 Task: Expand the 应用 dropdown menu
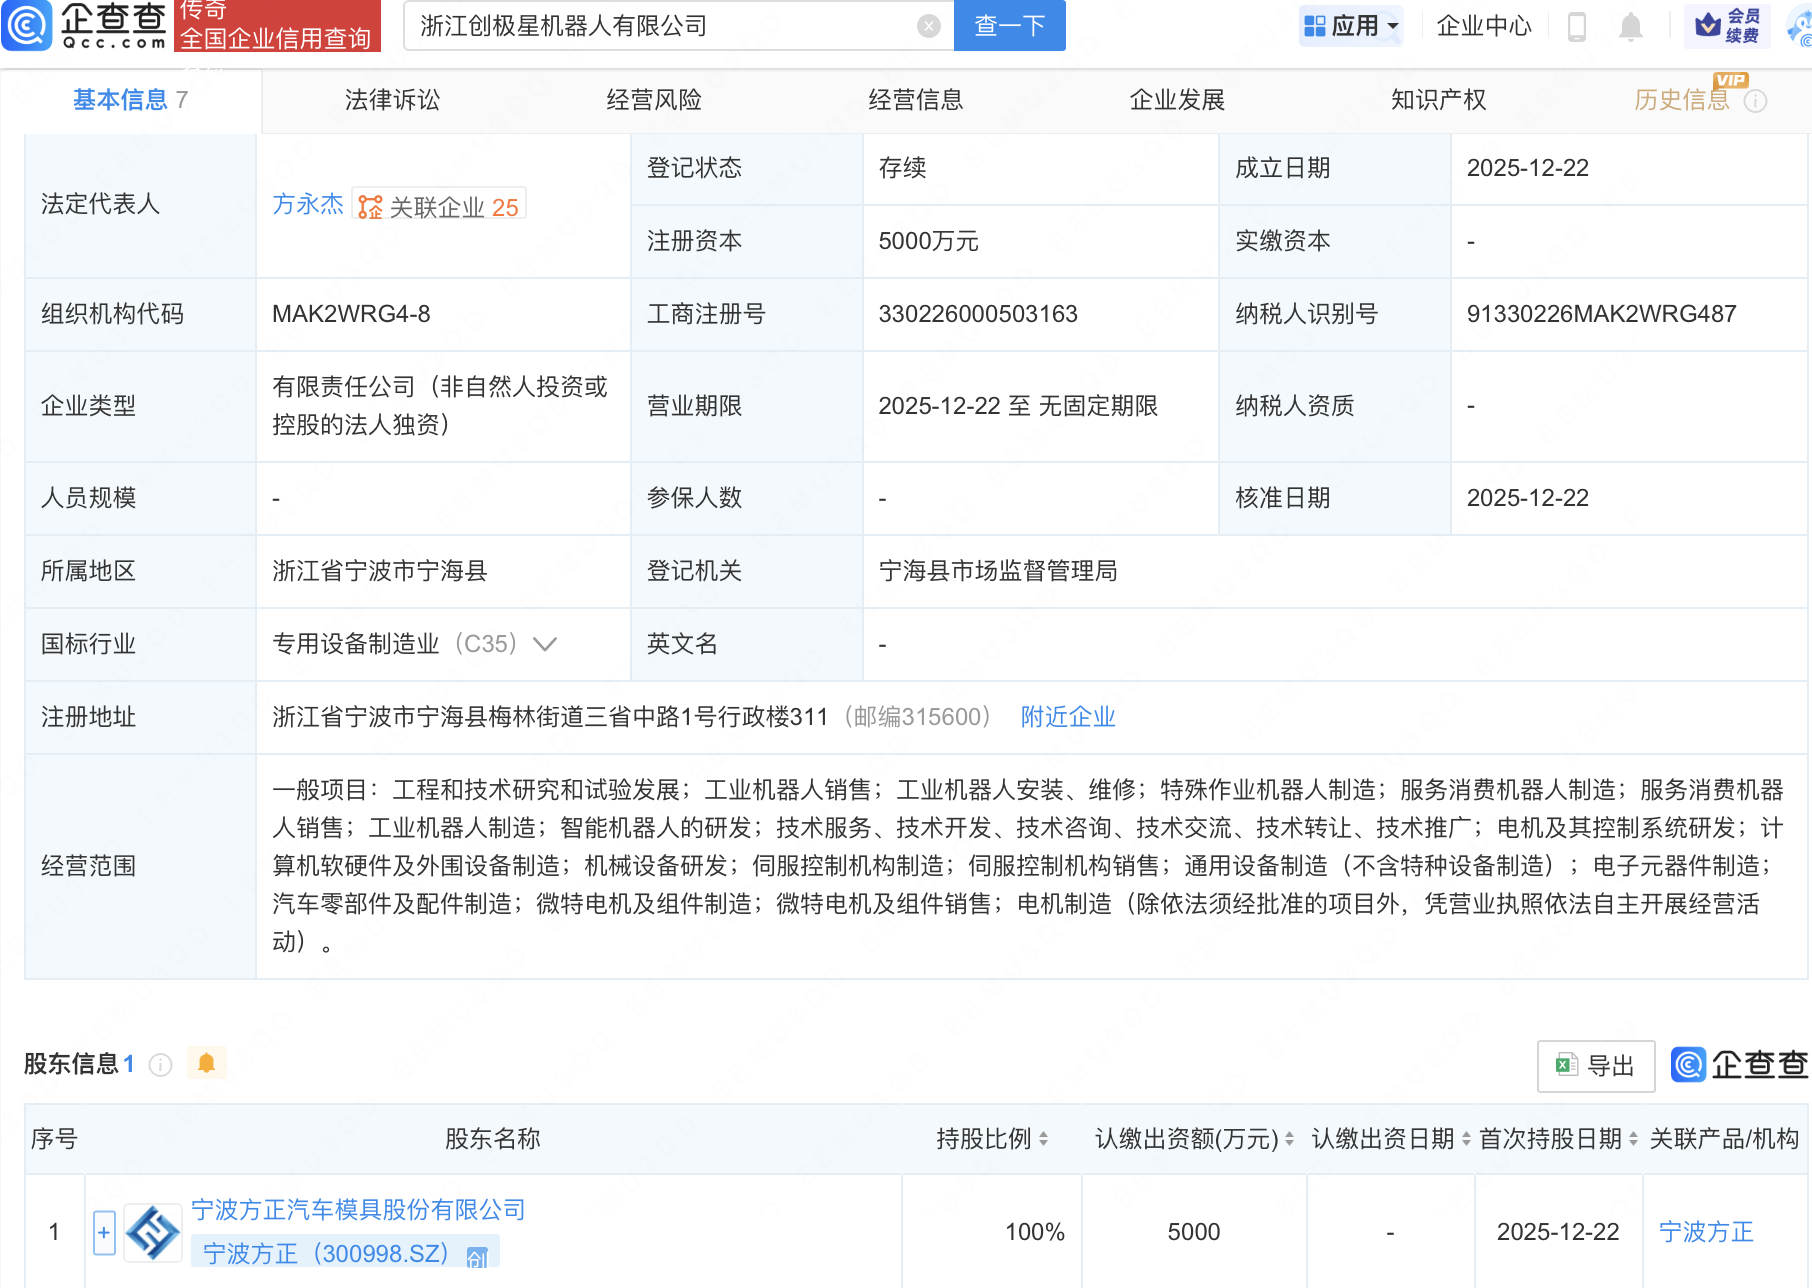point(1351,26)
